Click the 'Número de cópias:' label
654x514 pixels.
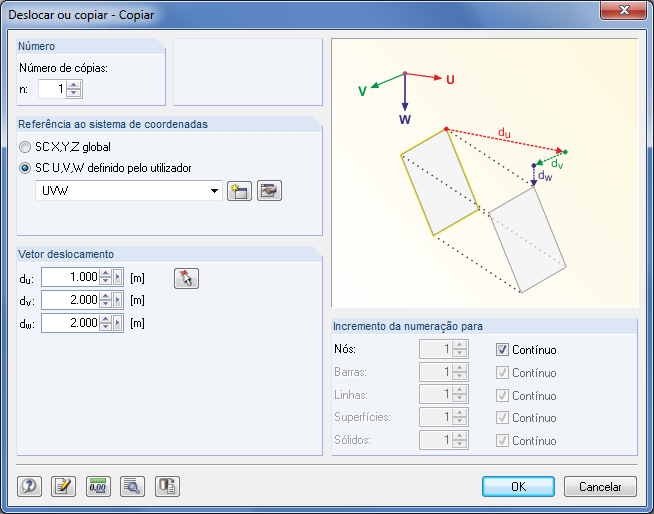pos(63,68)
